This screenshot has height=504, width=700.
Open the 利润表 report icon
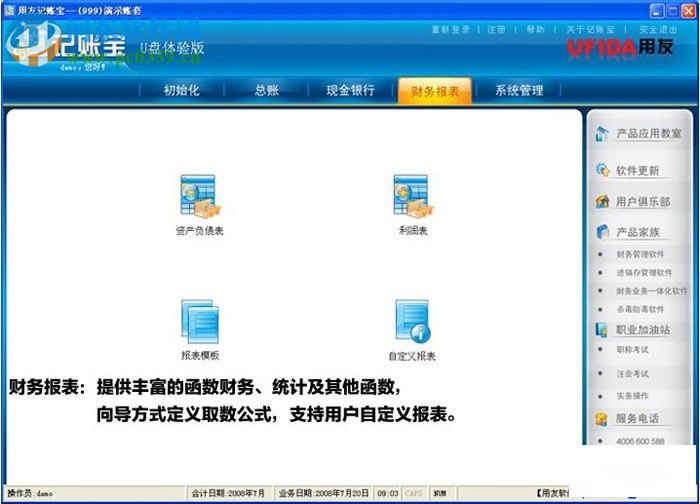tap(413, 196)
